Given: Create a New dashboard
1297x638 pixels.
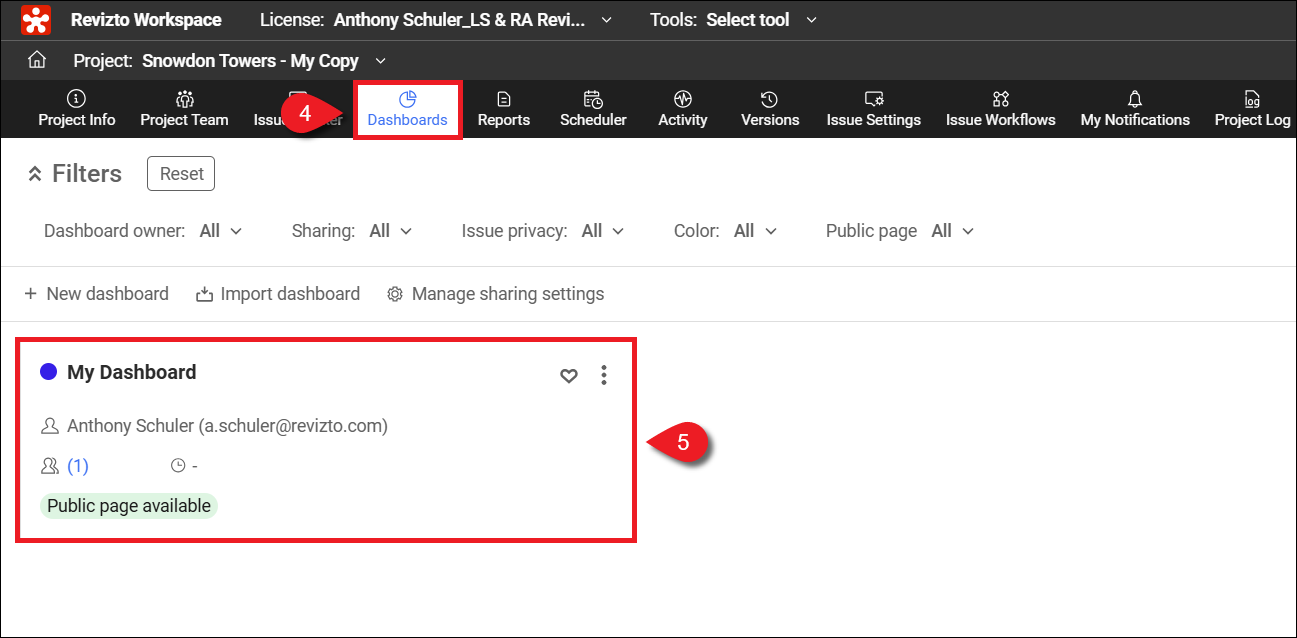Looking at the screenshot, I should click(x=96, y=294).
